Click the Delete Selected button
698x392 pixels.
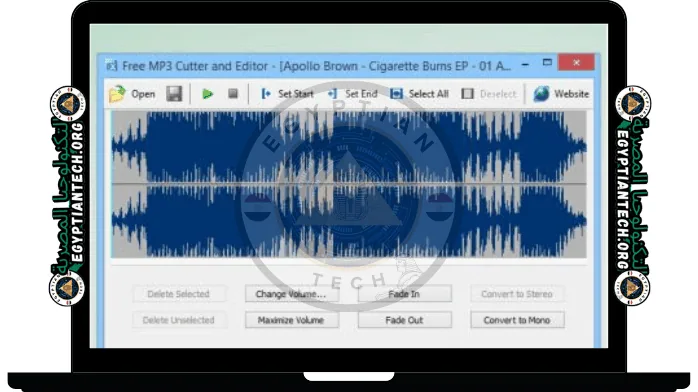point(179,294)
